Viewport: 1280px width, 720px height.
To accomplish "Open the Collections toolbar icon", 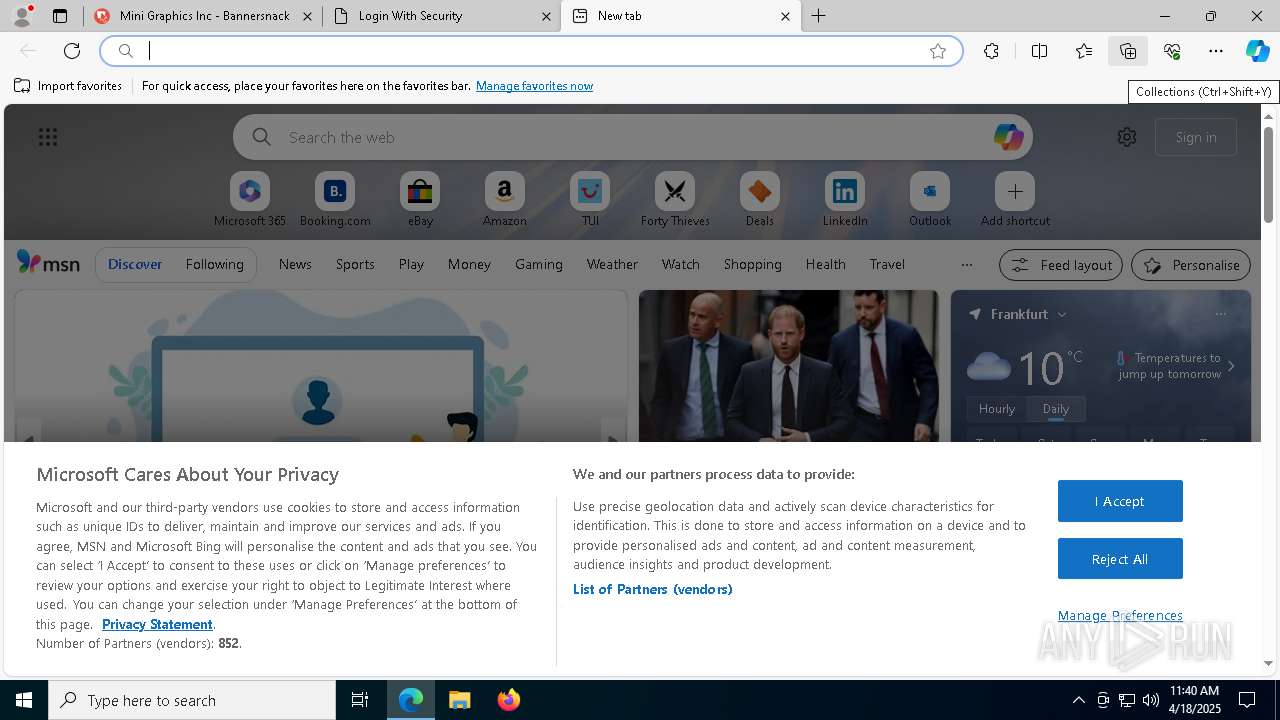I will [1128, 51].
